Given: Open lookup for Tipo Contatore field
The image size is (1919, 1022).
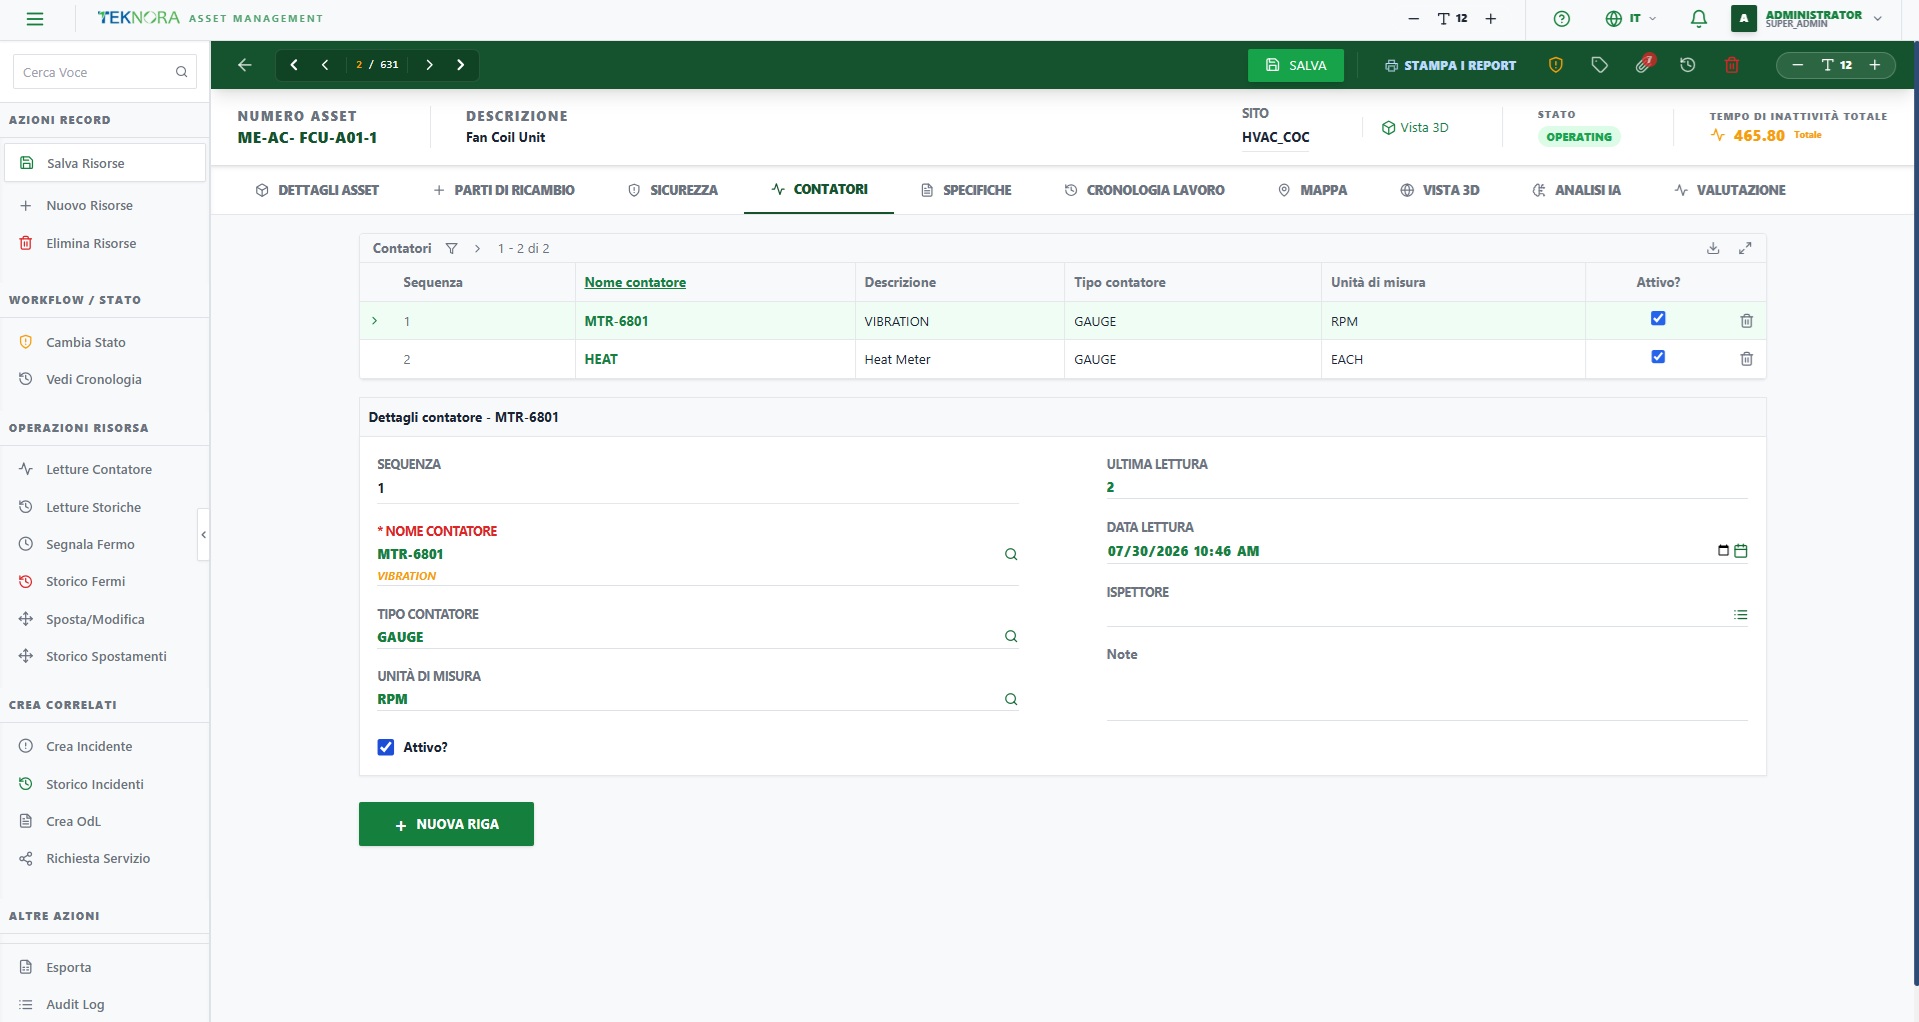Looking at the screenshot, I should [1011, 636].
